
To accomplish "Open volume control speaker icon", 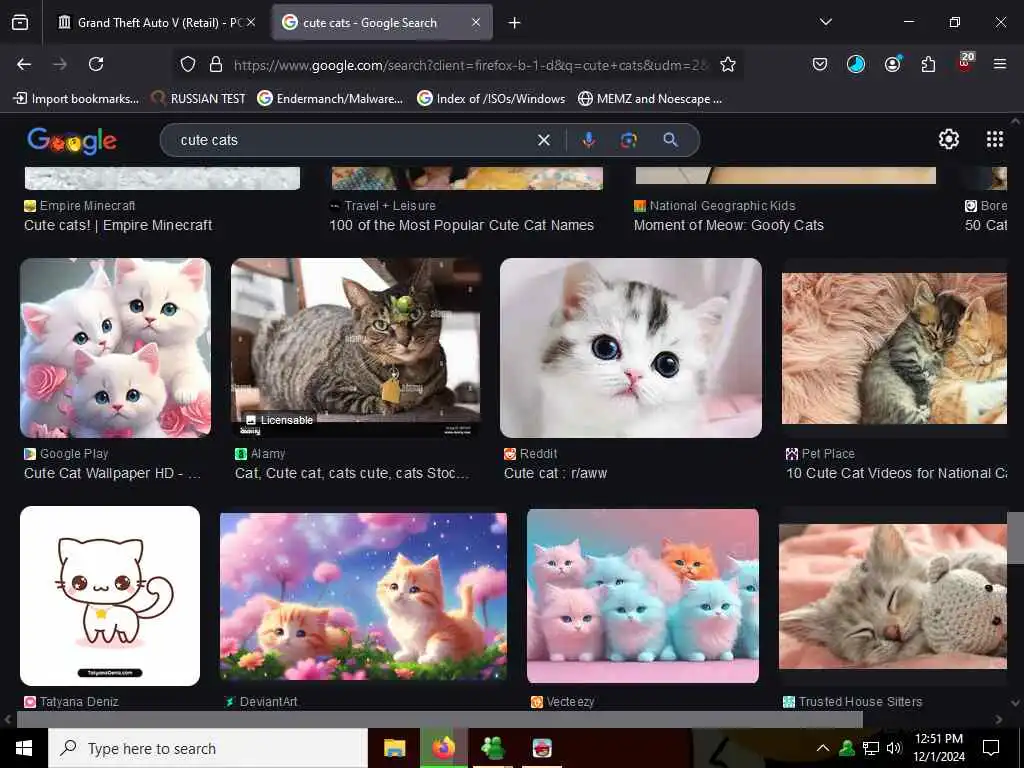I will [893, 748].
